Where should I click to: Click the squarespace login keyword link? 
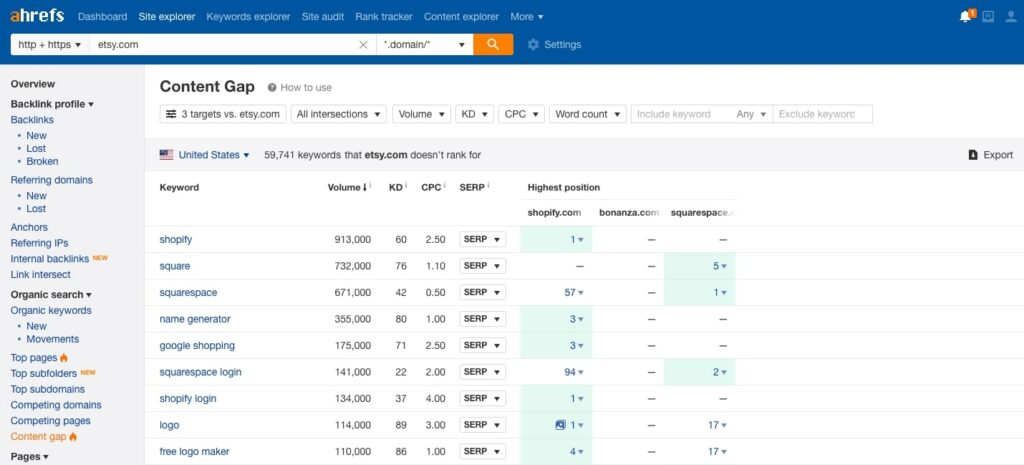click(200, 372)
